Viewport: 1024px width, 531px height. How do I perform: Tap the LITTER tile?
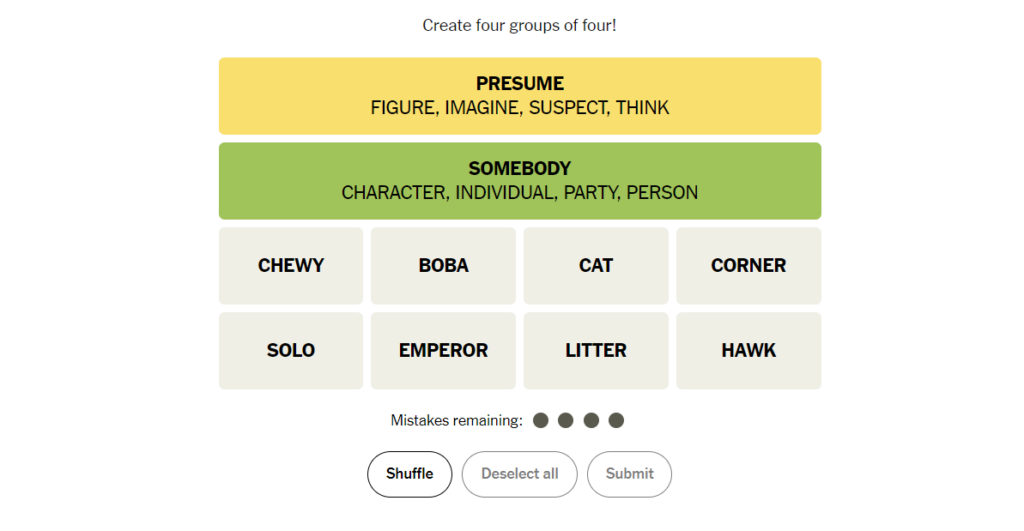tap(596, 351)
